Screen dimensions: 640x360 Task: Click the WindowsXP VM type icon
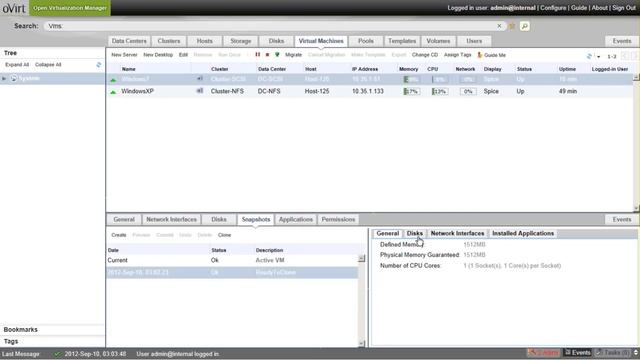(x=200, y=91)
